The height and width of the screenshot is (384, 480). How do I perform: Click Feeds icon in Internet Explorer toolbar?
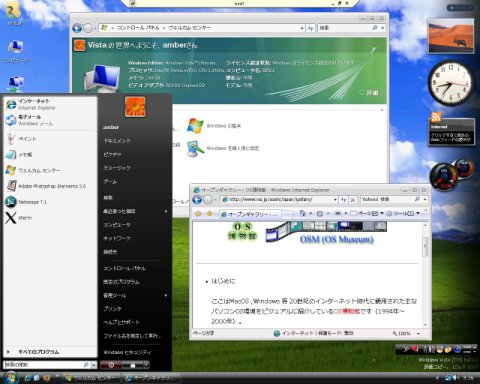319,213
